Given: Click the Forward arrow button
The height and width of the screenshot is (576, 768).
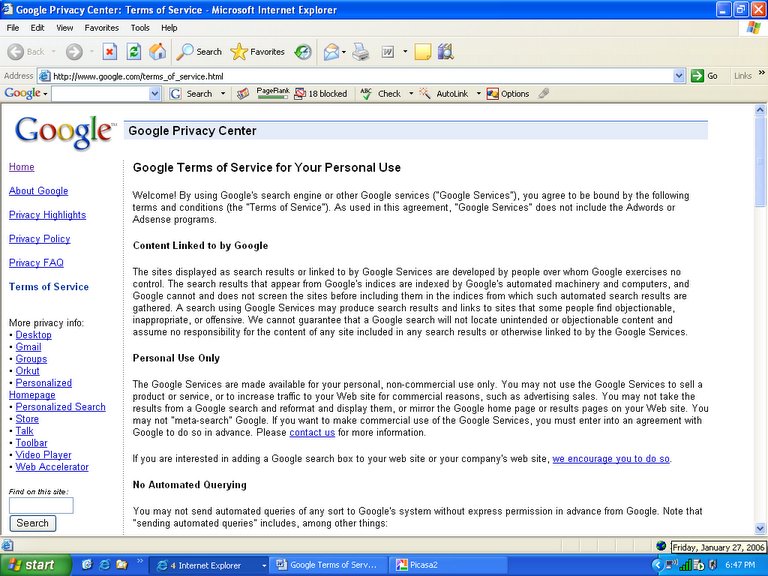Looking at the screenshot, I should coord(74,51).
